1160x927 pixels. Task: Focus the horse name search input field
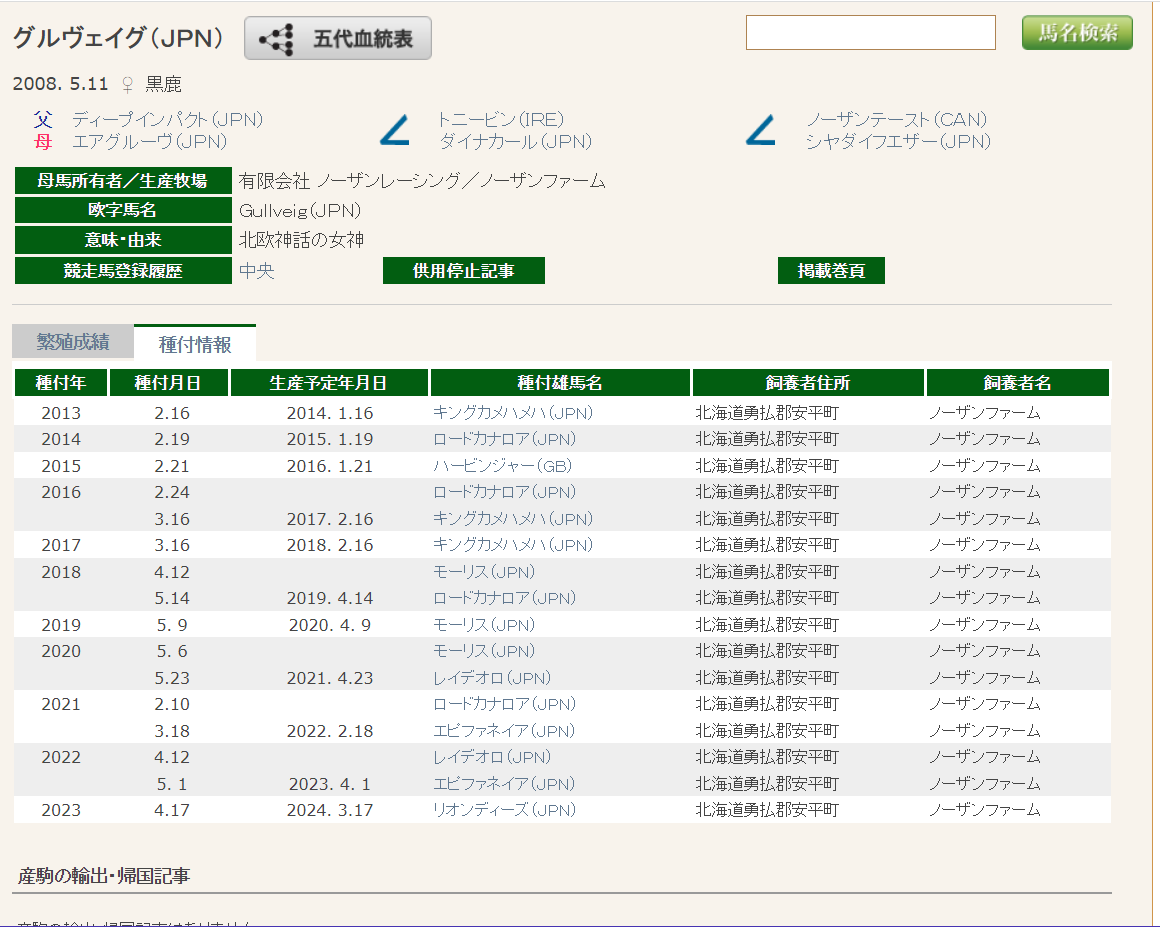click(870, 33)
